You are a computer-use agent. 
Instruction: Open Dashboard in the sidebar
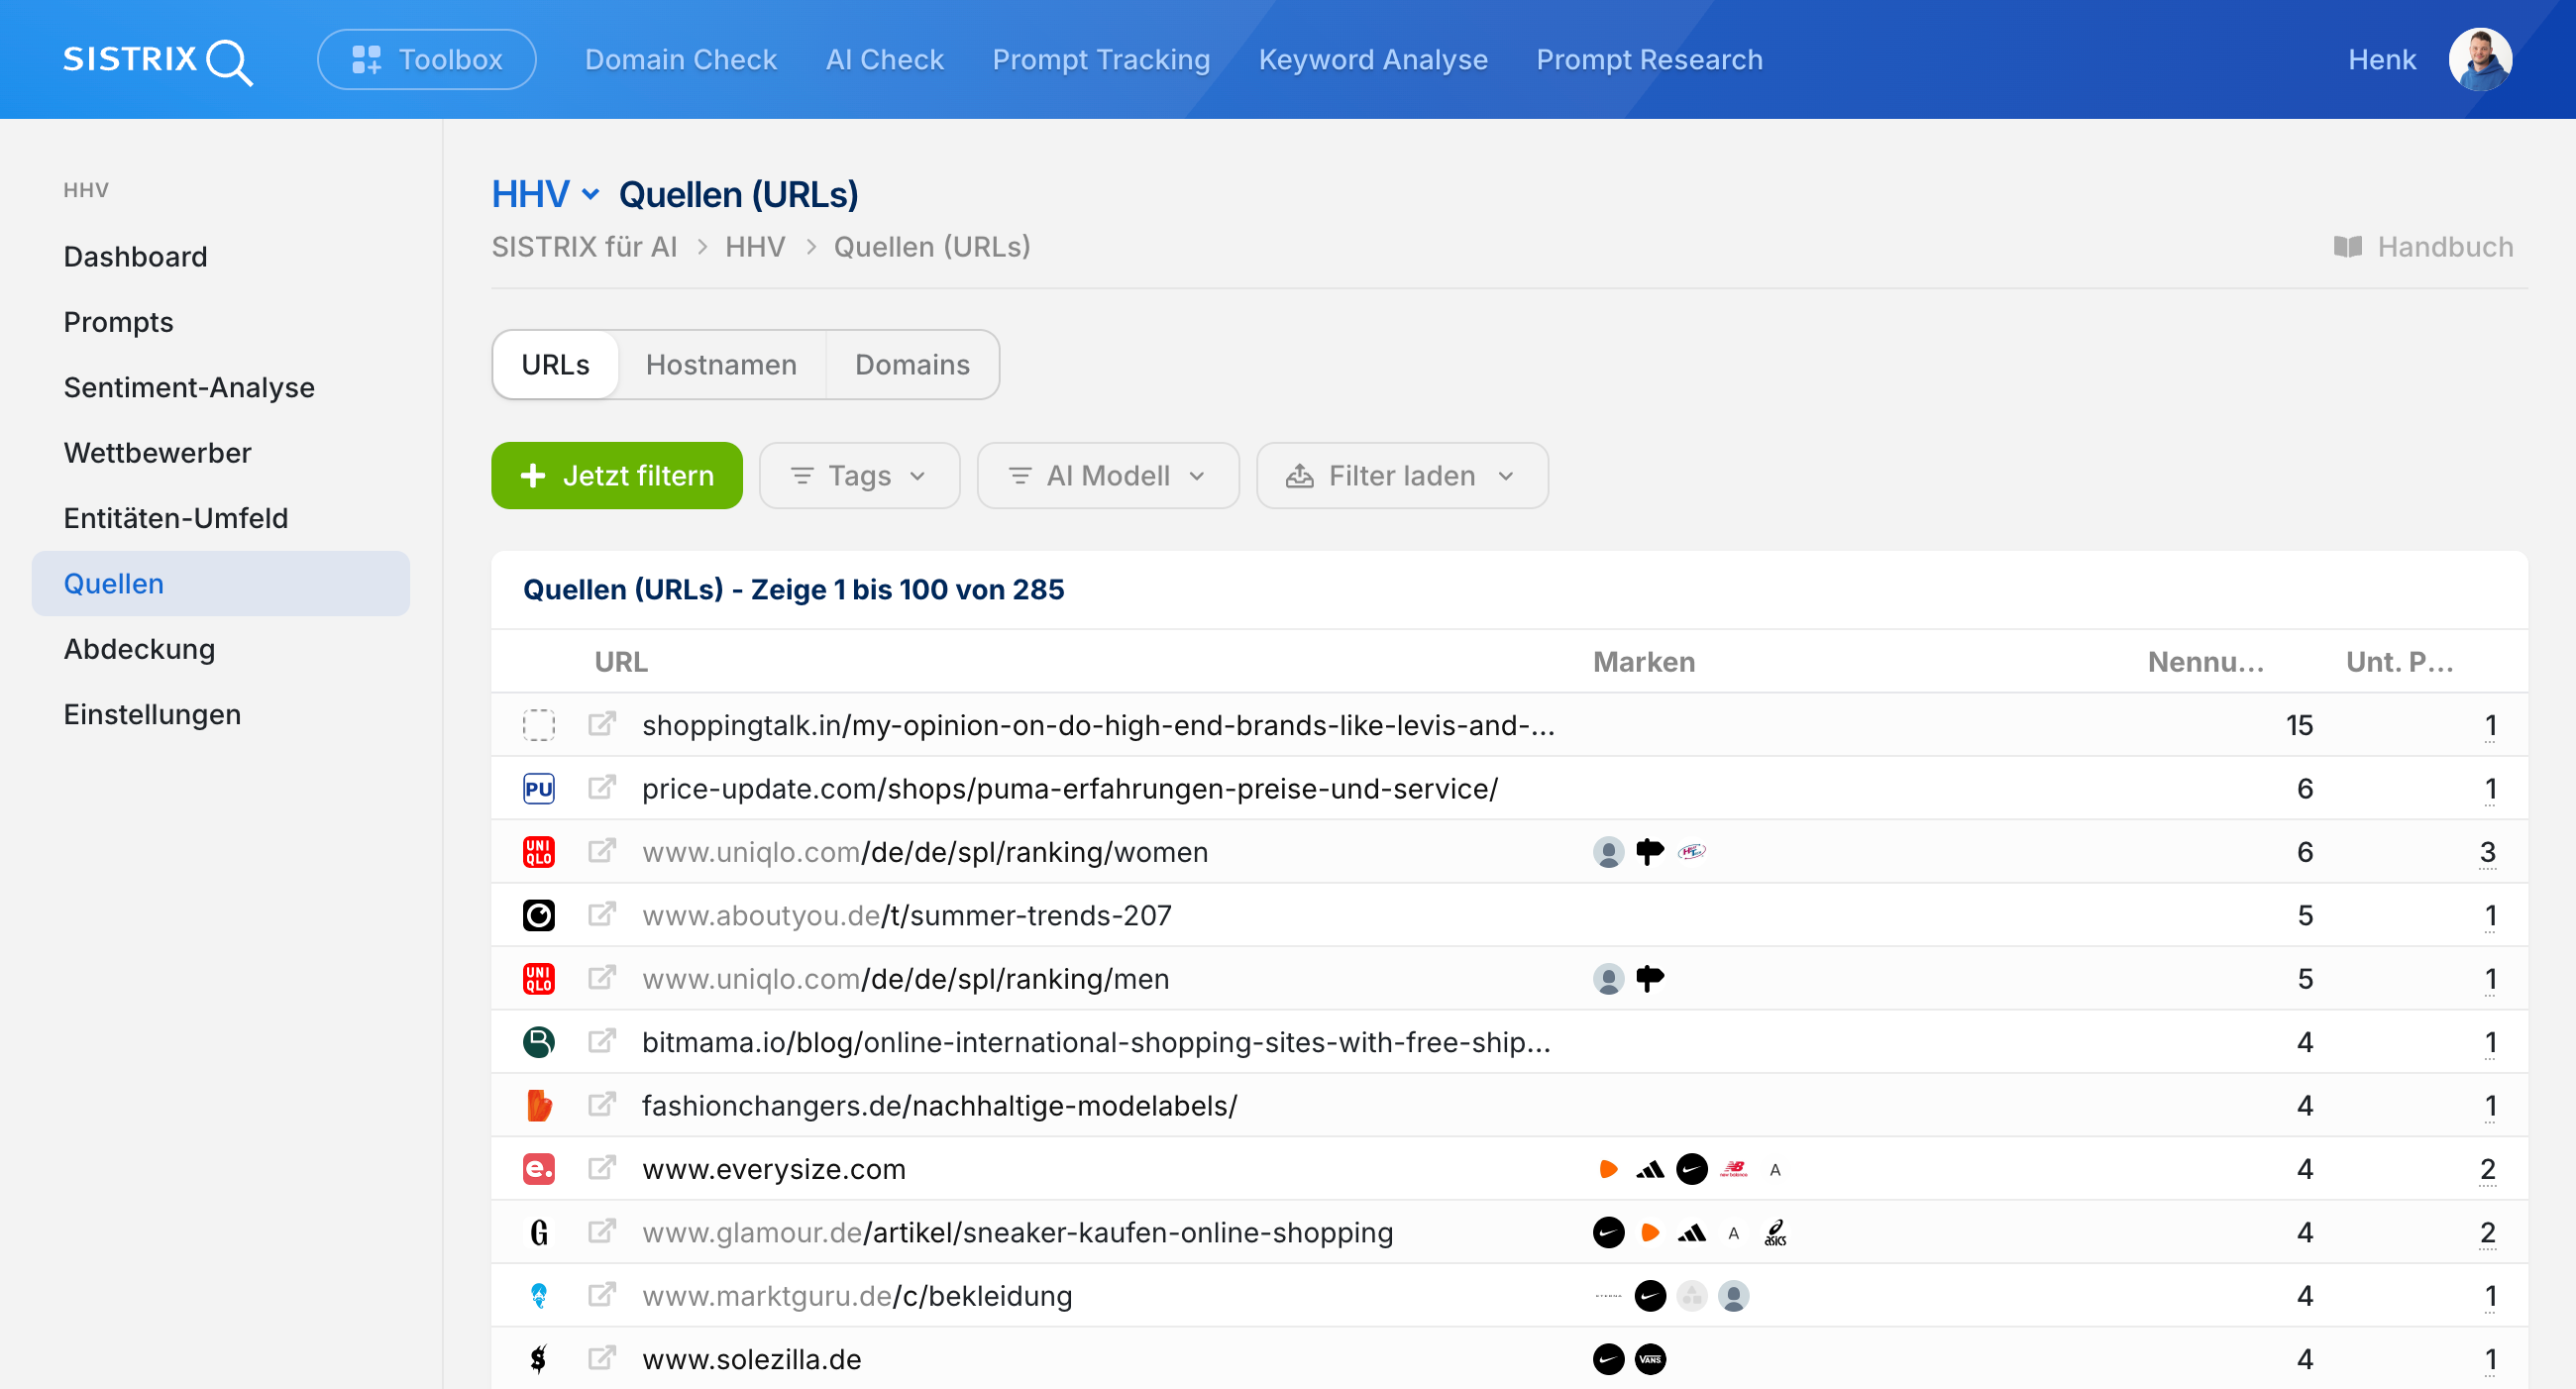point(136,257)
